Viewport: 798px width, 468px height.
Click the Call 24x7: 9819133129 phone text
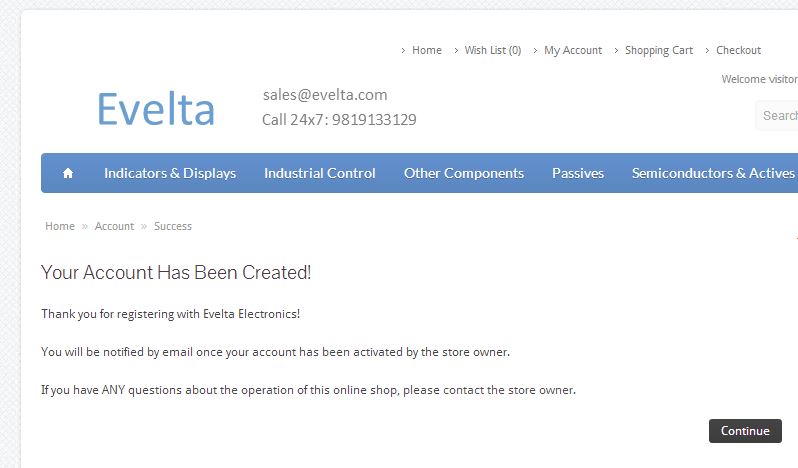(x=339, y=120)
